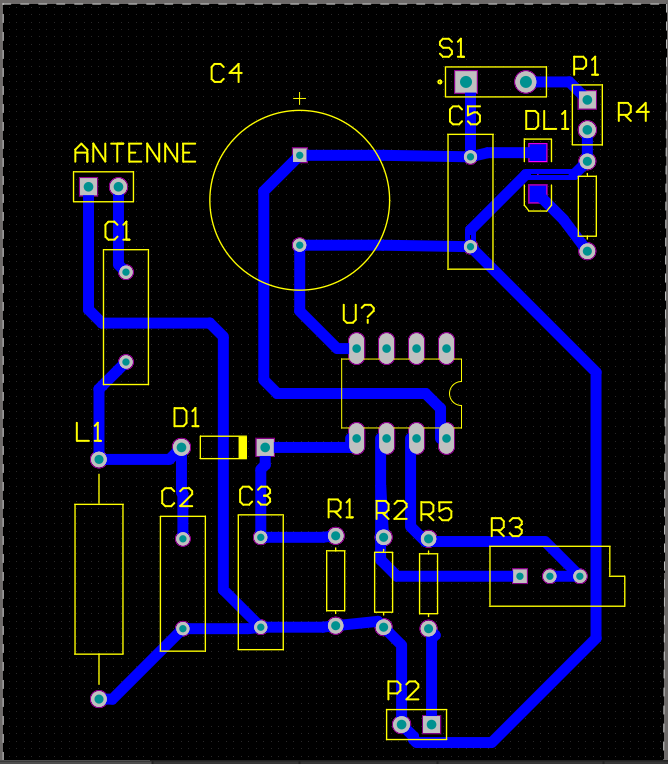
Task: Select the S1 designator label
Action: [452, 48]
